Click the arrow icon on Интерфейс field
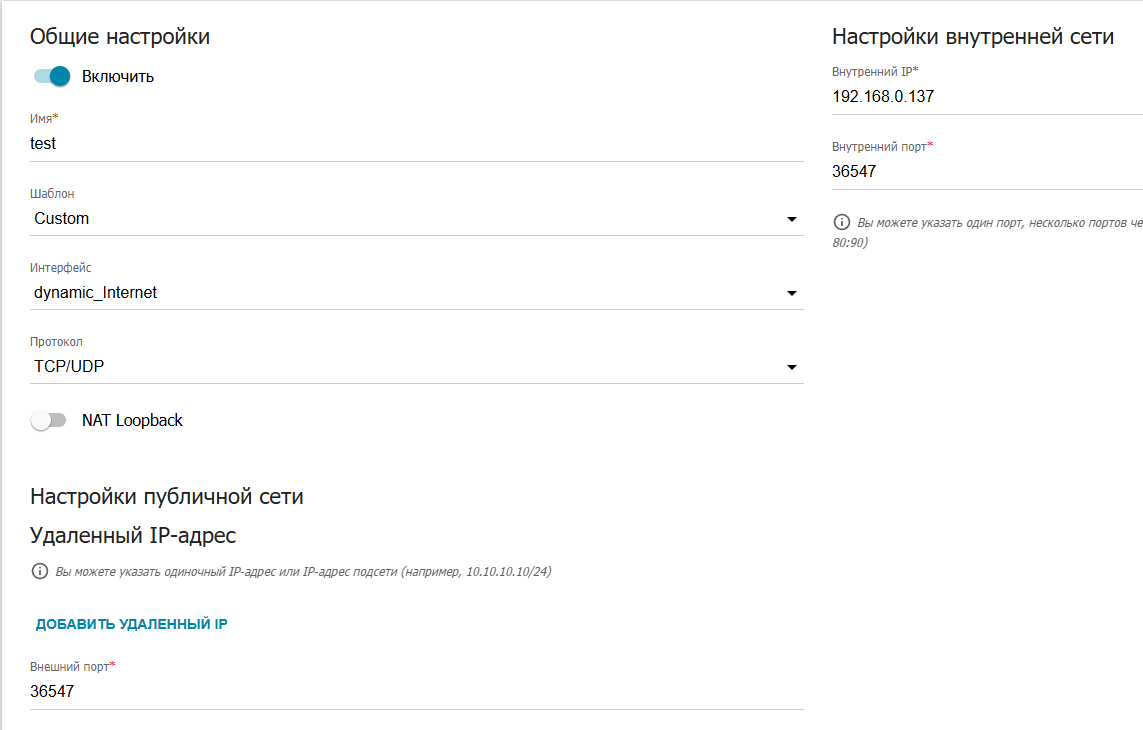Viewport: 1143px width, 730px height. pyautogui.click(x=792, y=293)
